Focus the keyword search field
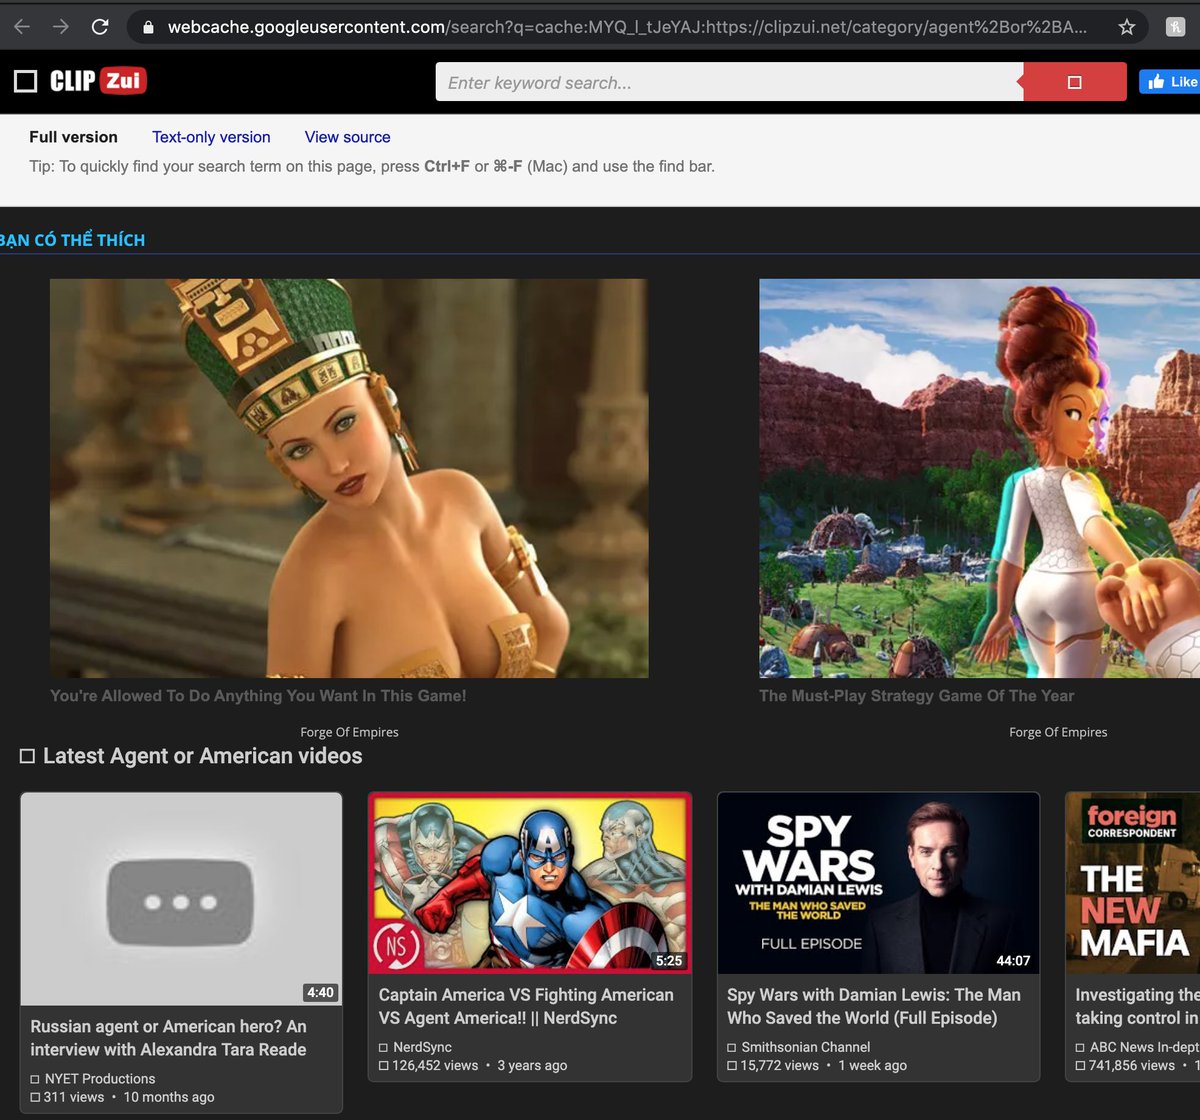The image size is (1200, 1120). point(730,82)
